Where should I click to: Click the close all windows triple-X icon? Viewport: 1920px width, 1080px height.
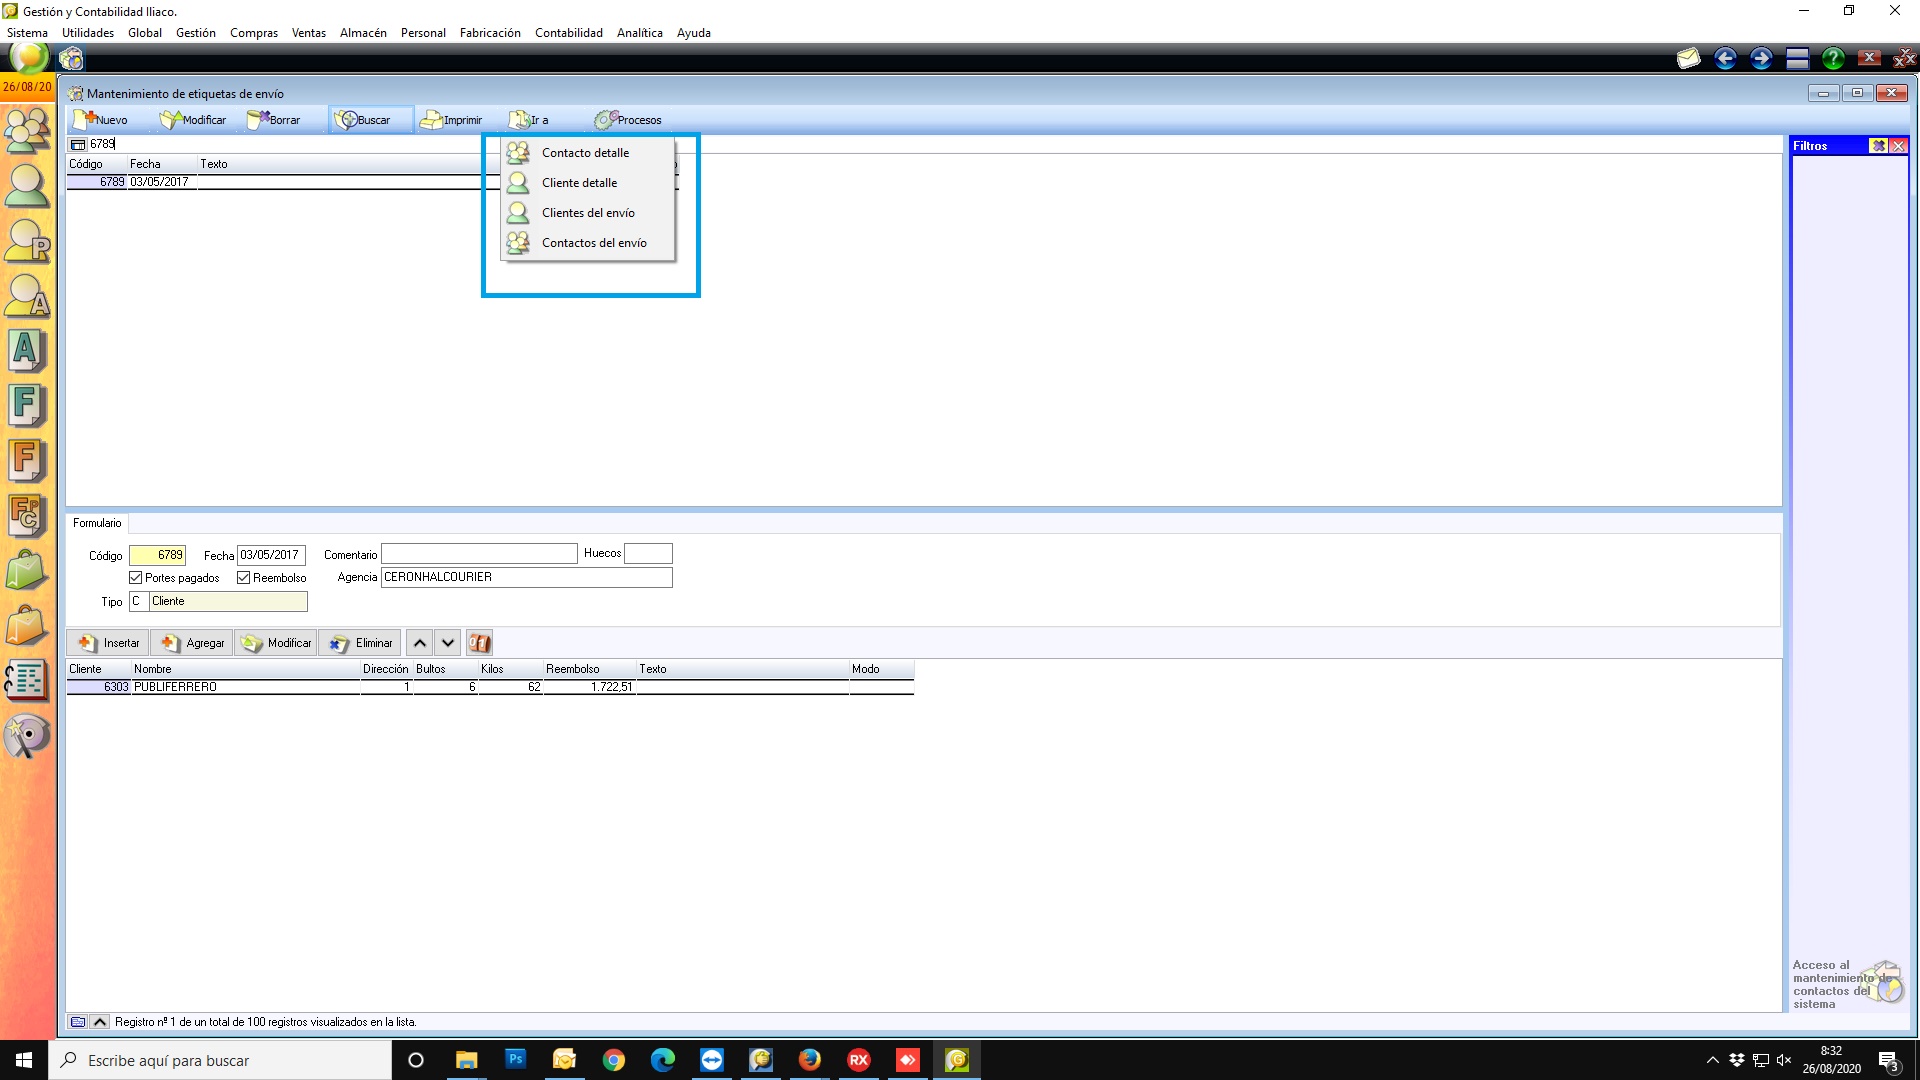tap(1904, 59)
